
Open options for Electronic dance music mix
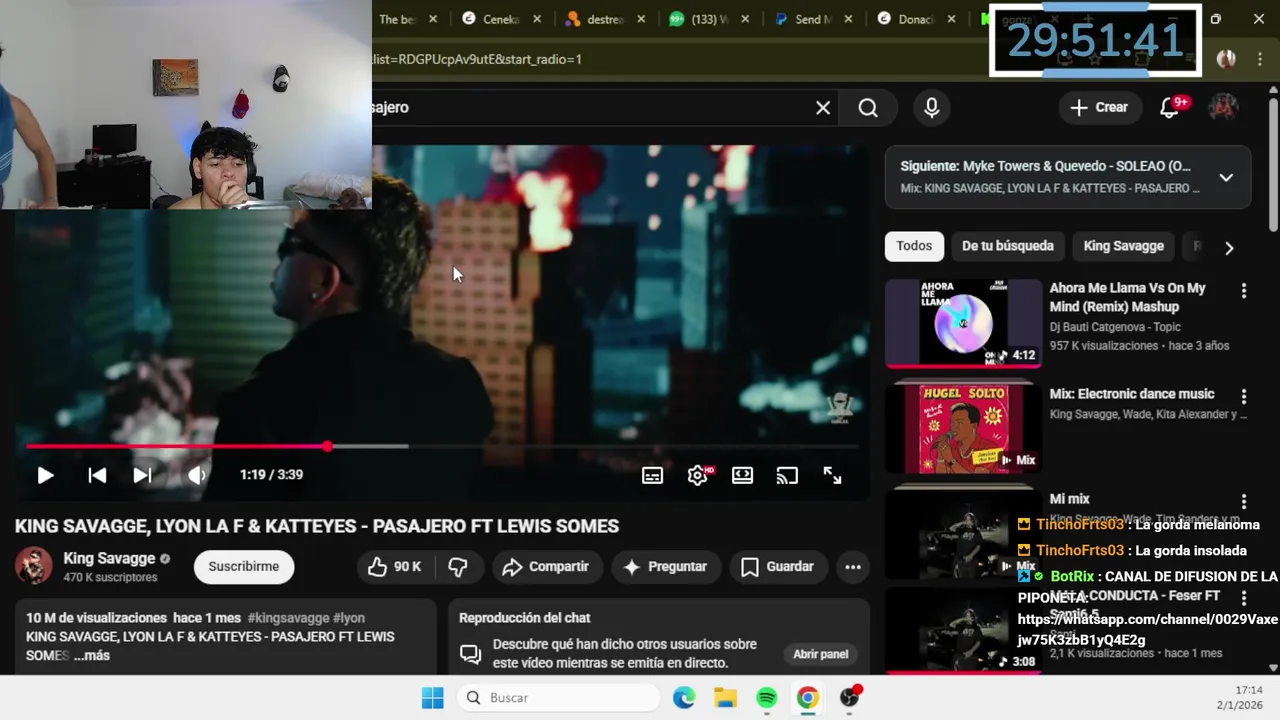coord(1244,397)
